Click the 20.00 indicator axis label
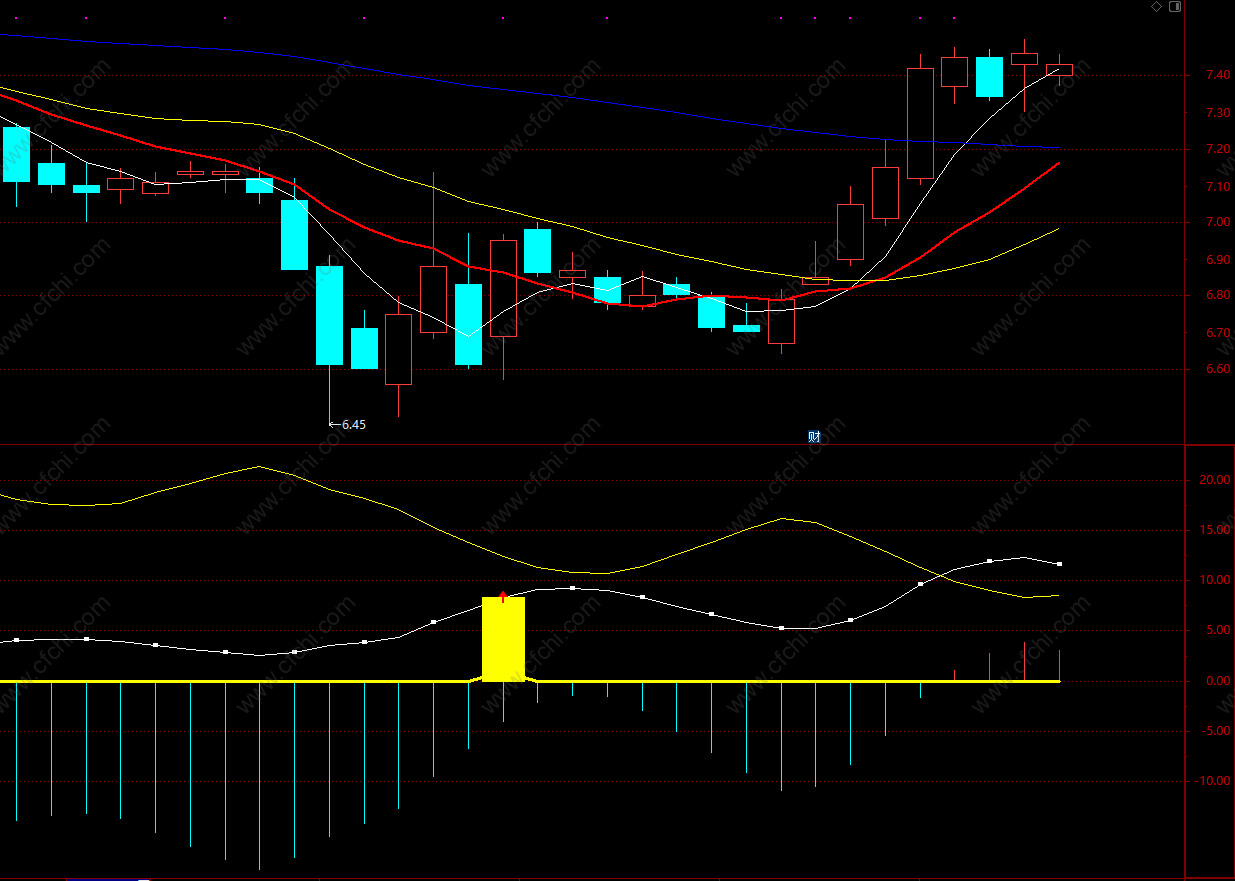The height and width of the screenshot is (881, 1235). pyautogui.click(x=1214, y=480)
